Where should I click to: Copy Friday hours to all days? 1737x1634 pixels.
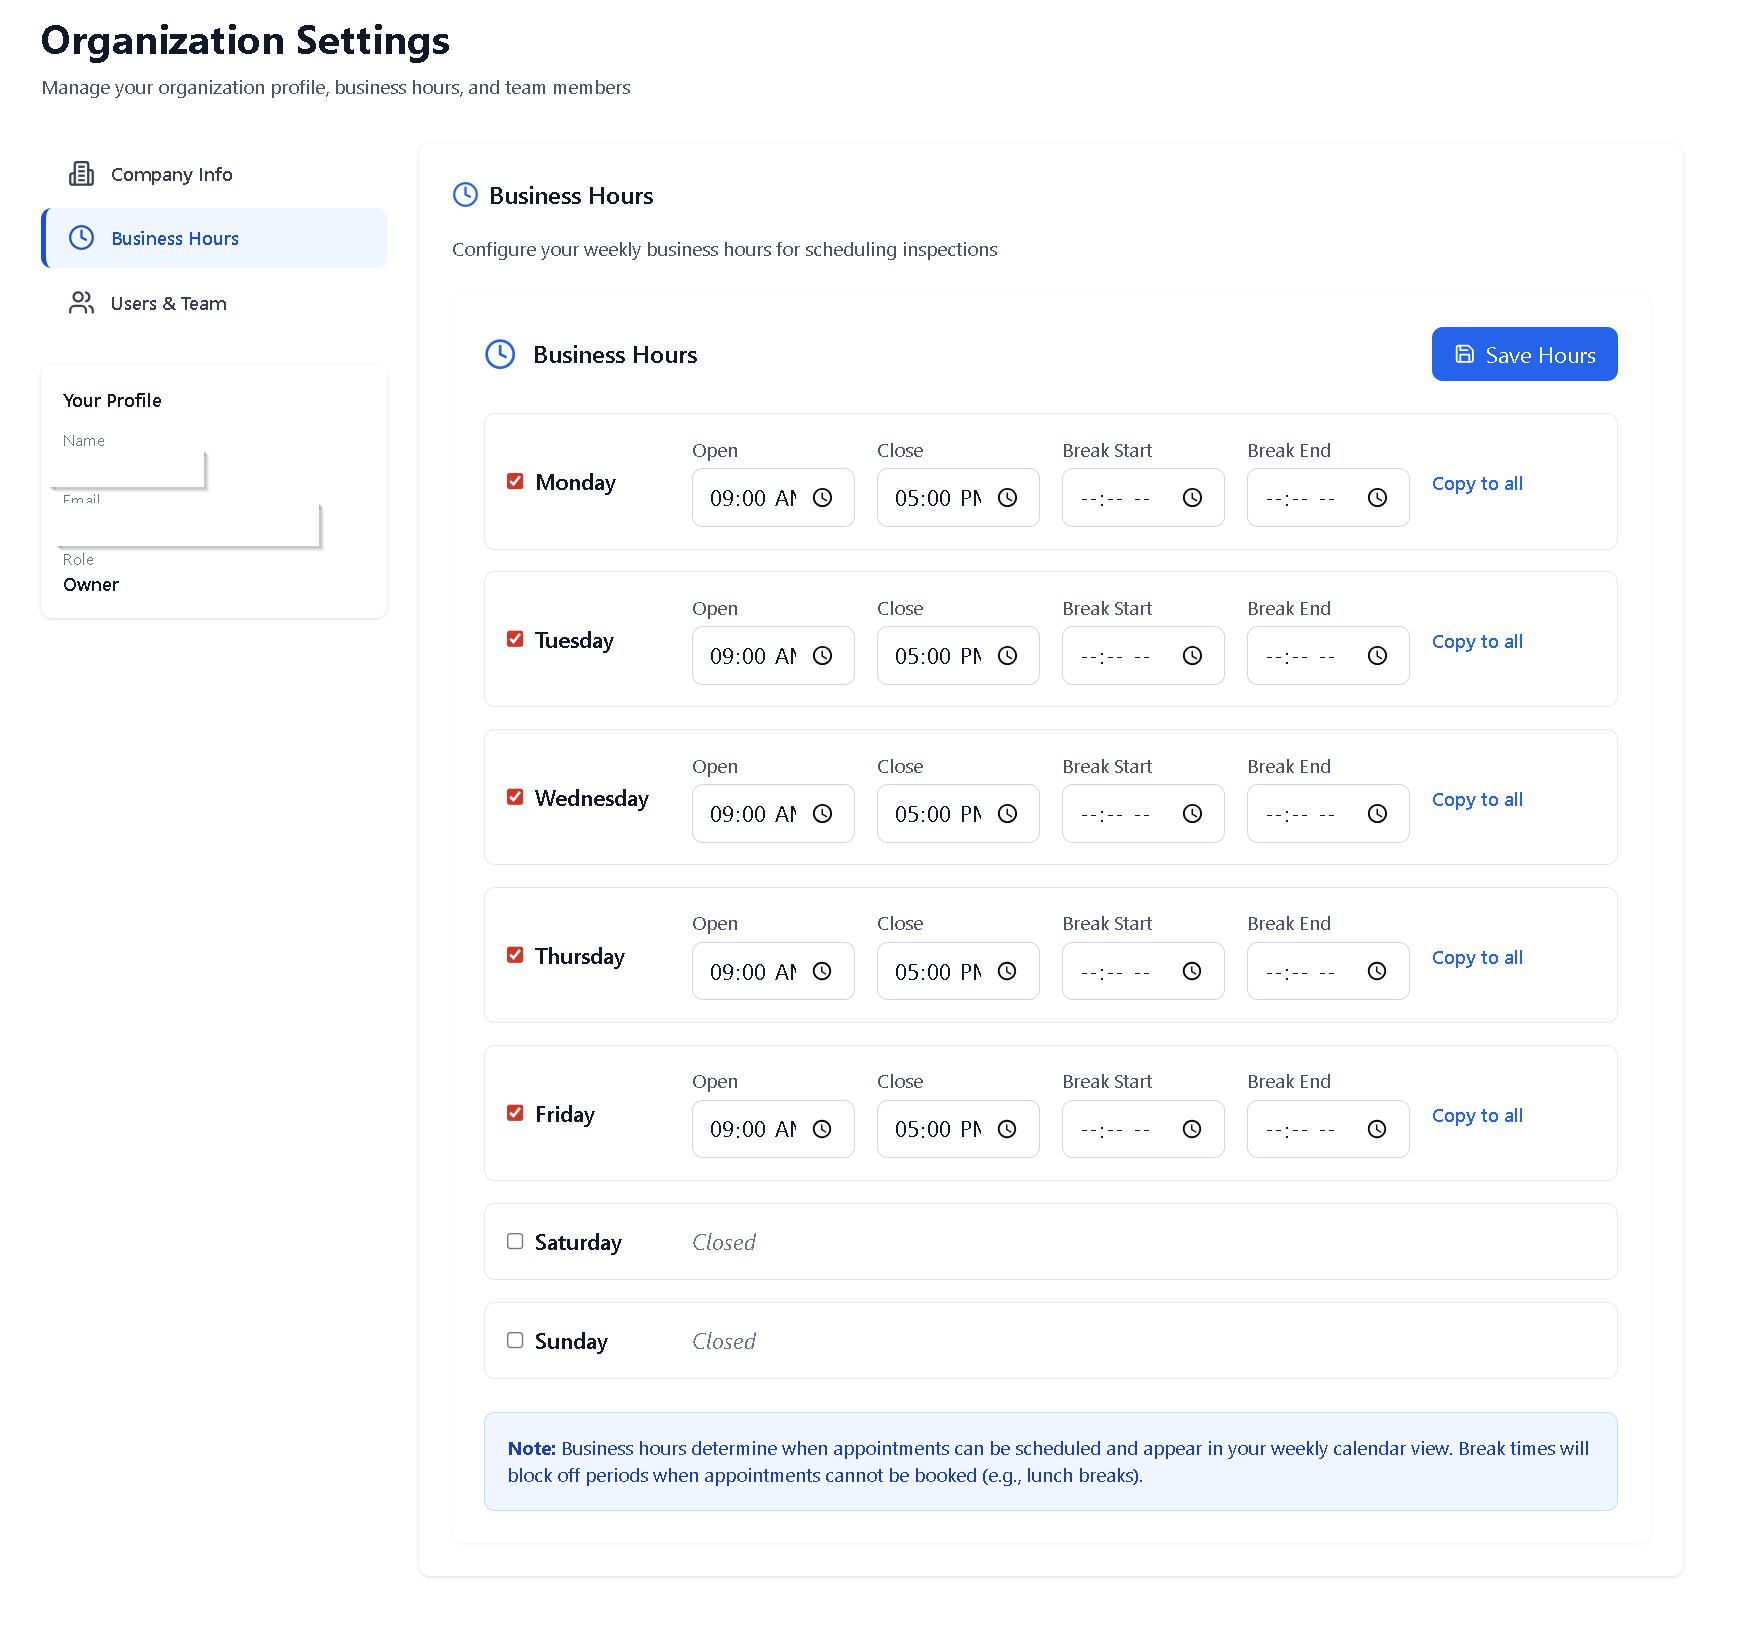[x=1477, y=1116]
